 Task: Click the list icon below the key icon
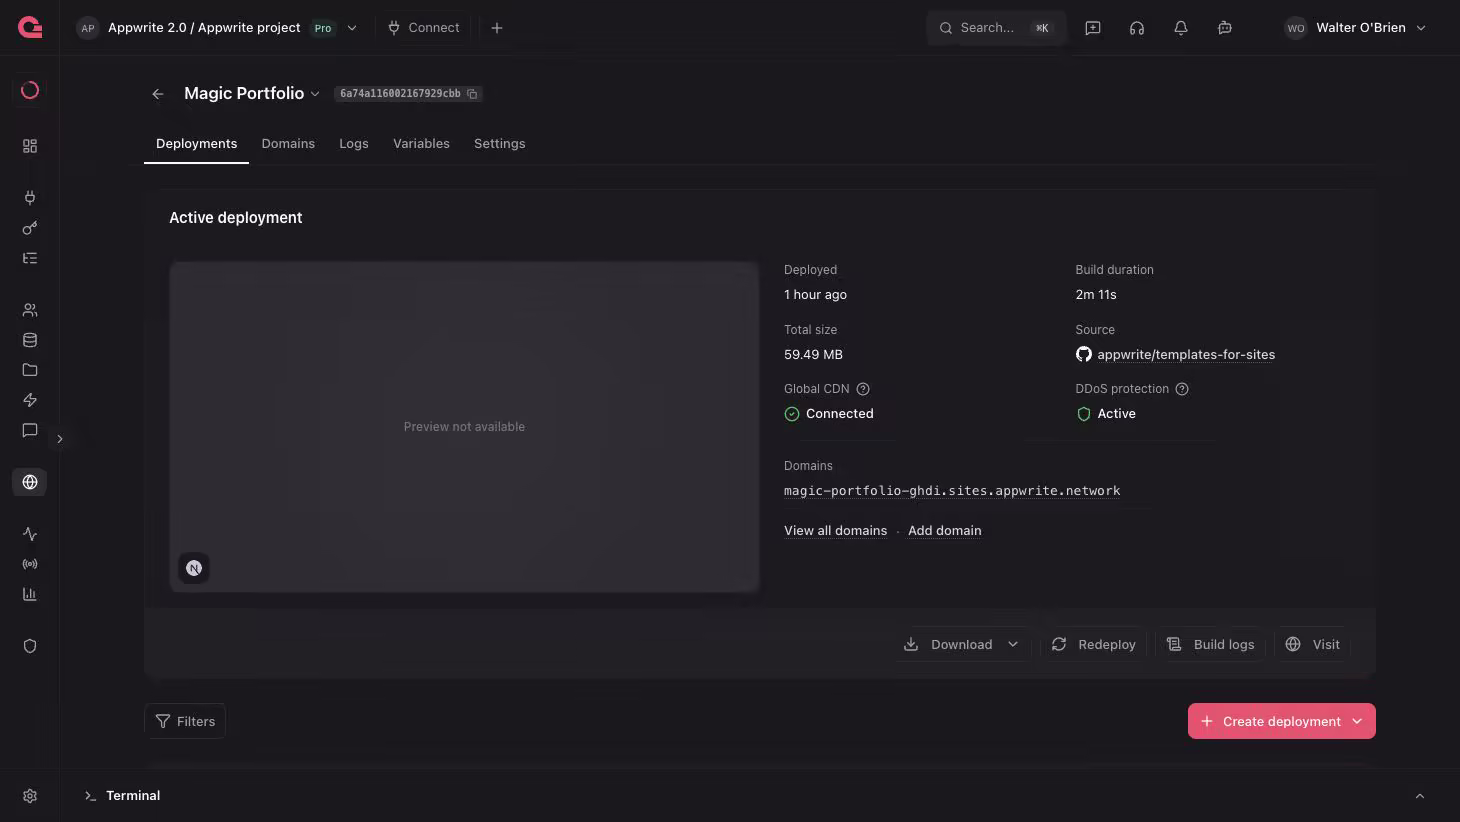tap(30, 258)
